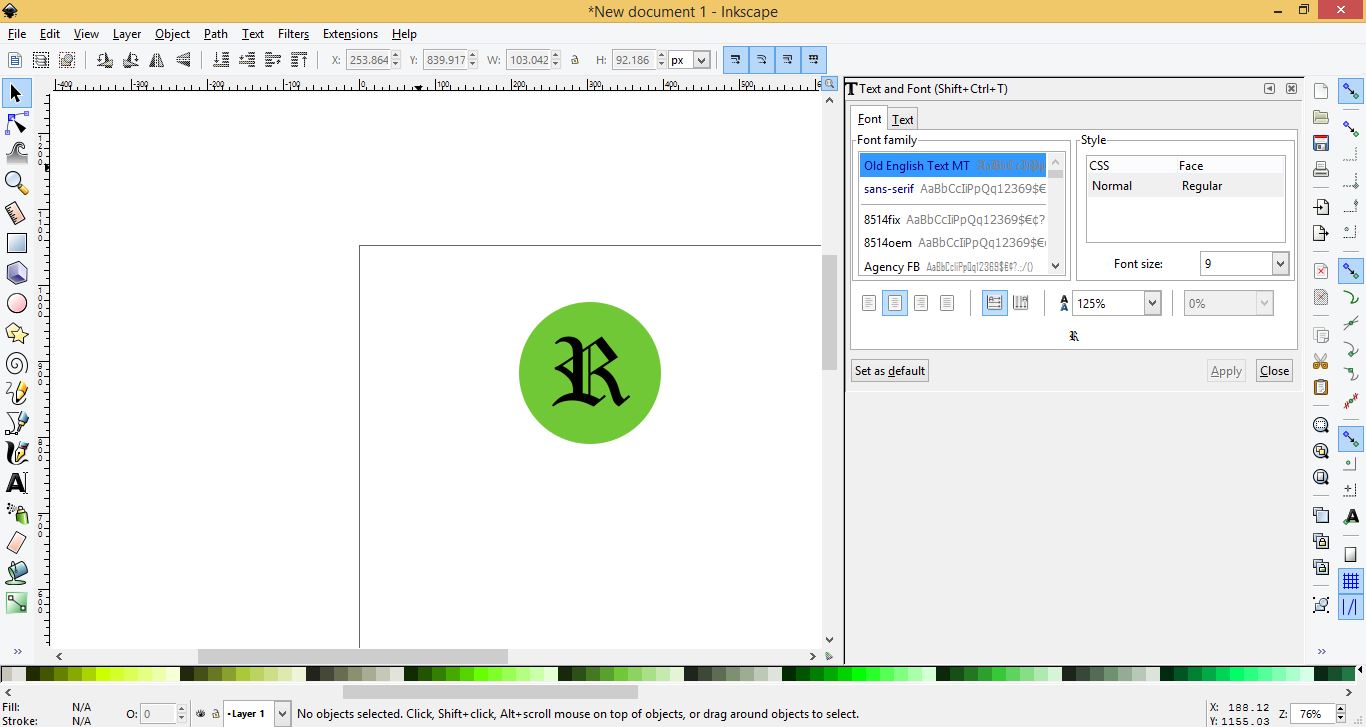Toggle center text alignment in Text dialog
1366x727 pixels.
click(x=894, y=302)
